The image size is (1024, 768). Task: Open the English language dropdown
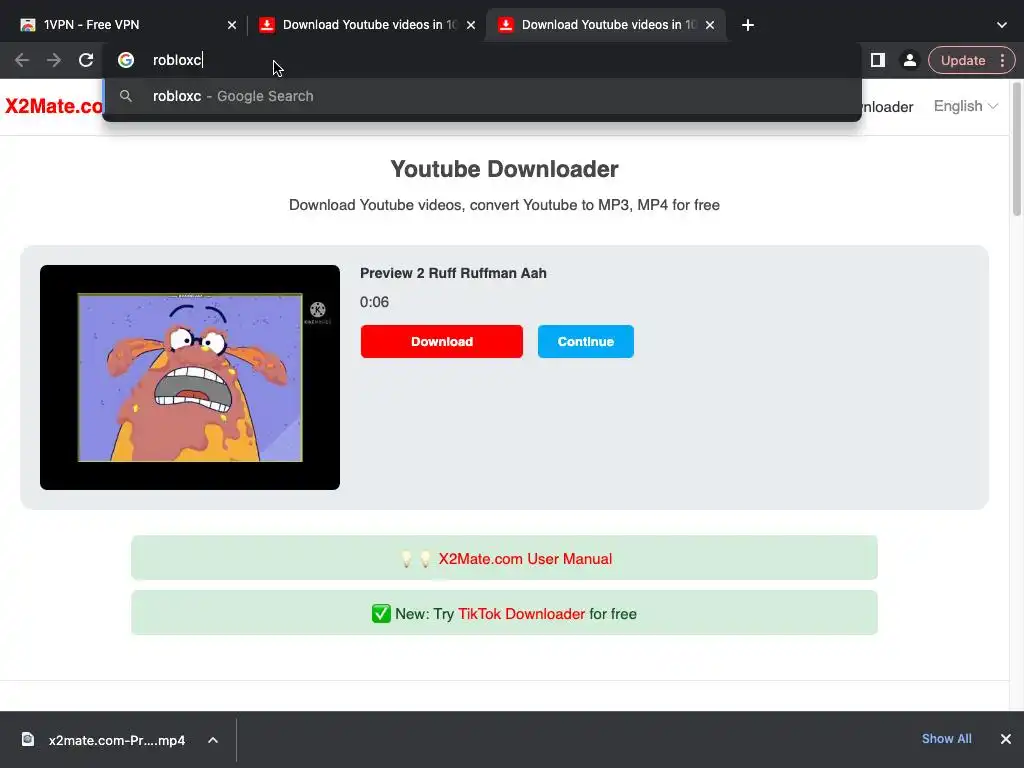click(x=965, y=106)
